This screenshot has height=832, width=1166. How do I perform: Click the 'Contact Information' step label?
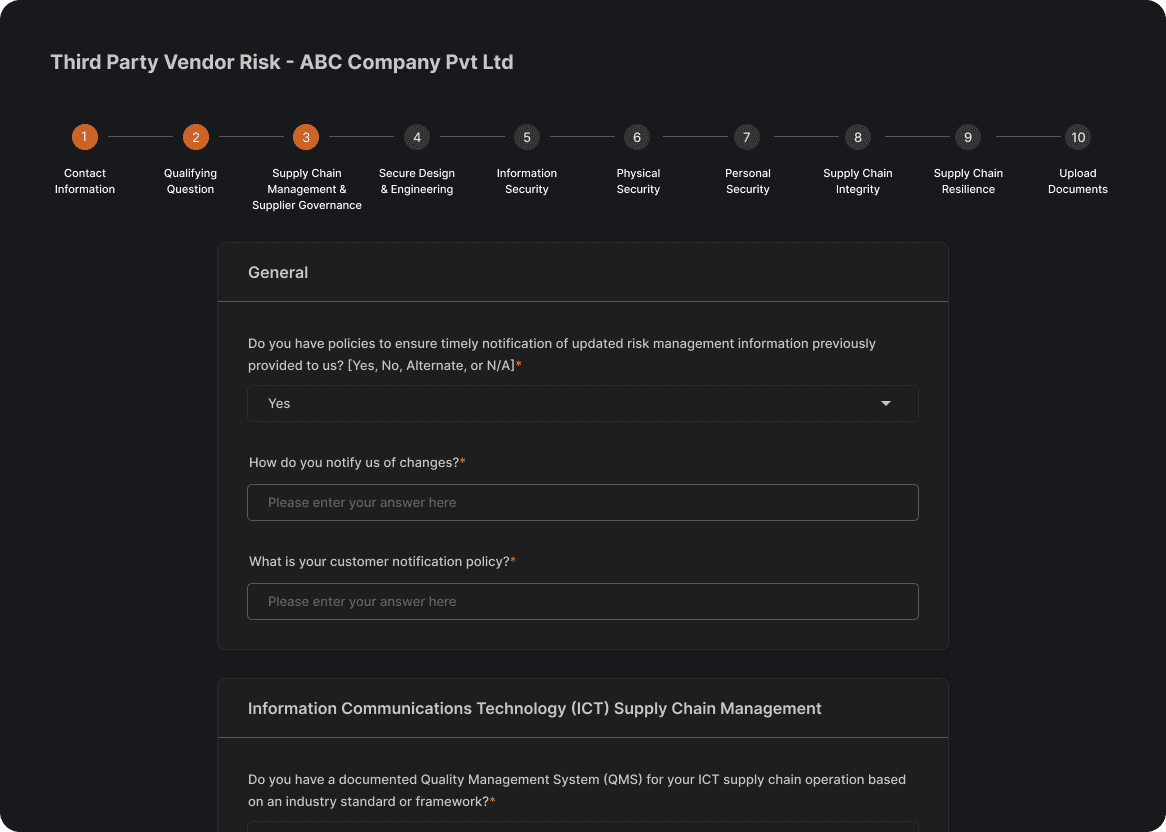tap(85, 181)
